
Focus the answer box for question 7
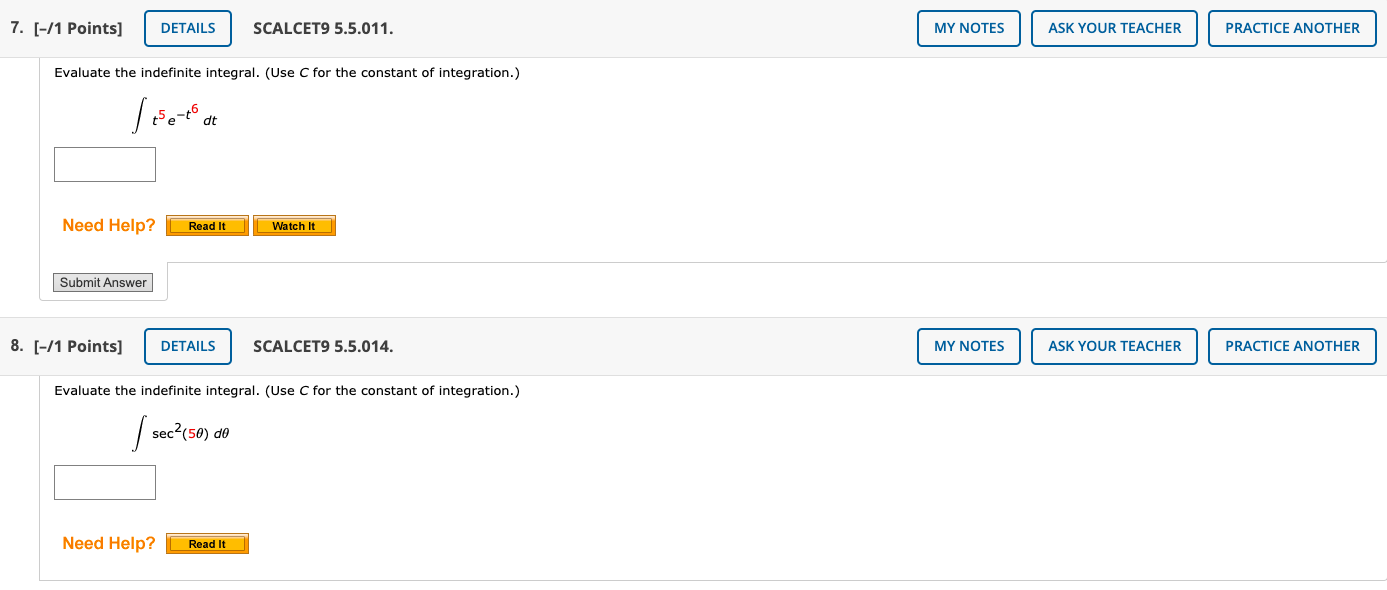(x=105, y=165)
